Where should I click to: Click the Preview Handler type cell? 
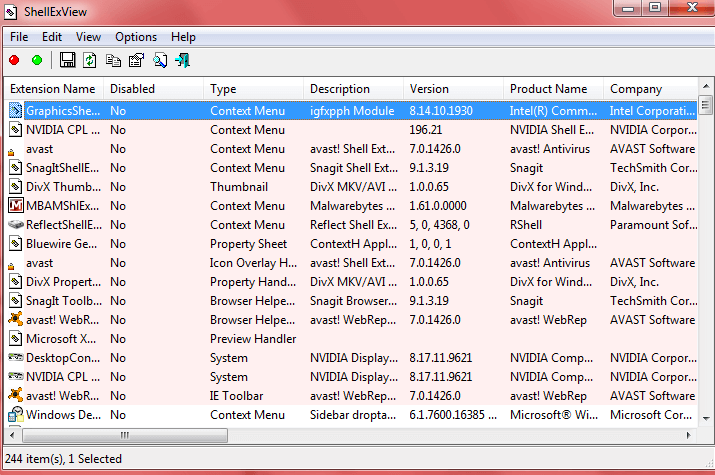253,339
